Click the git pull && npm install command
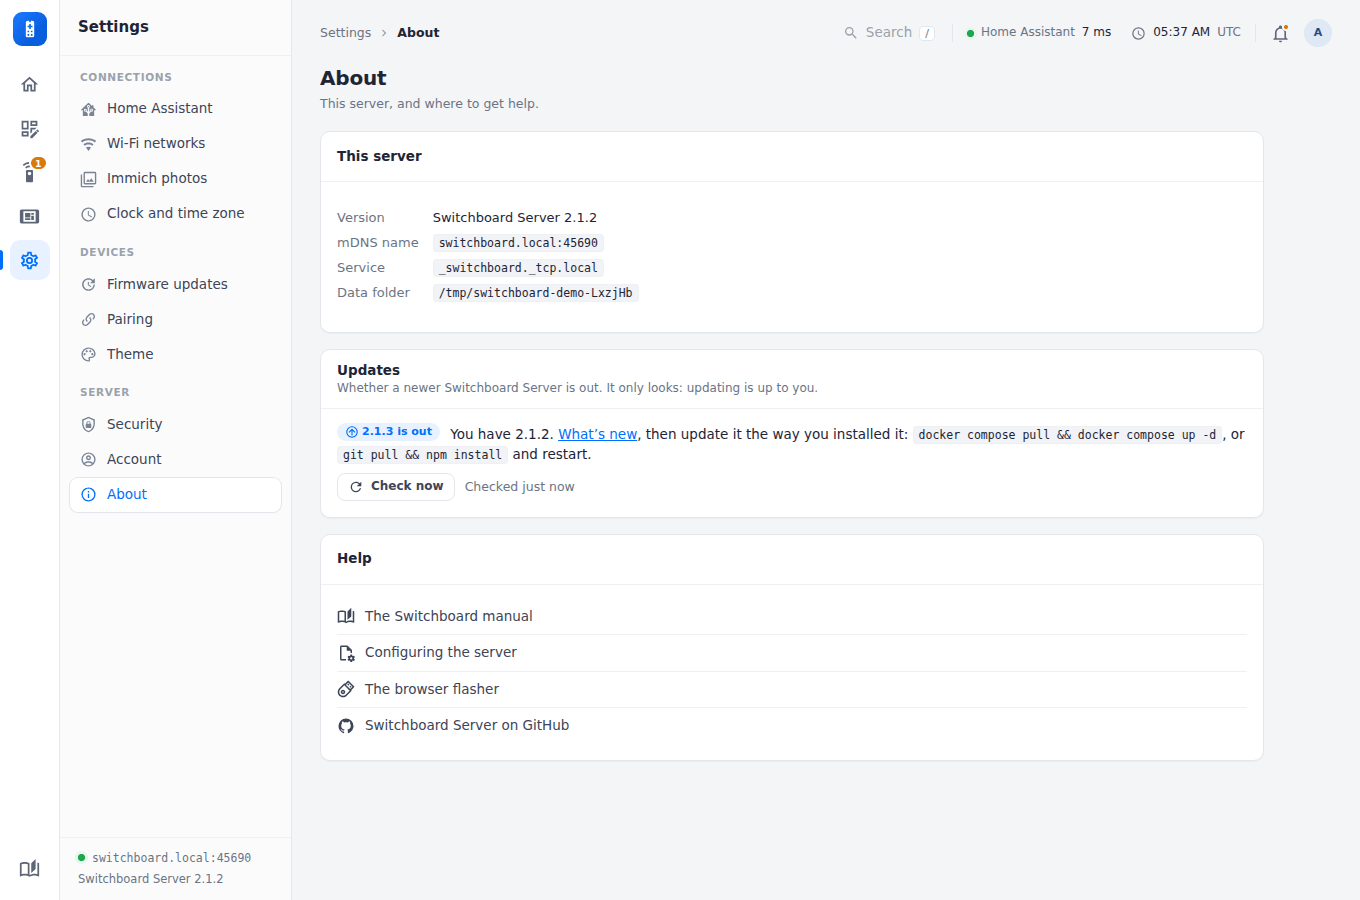This screenshot has height=900, width=1360. (422, 455)
